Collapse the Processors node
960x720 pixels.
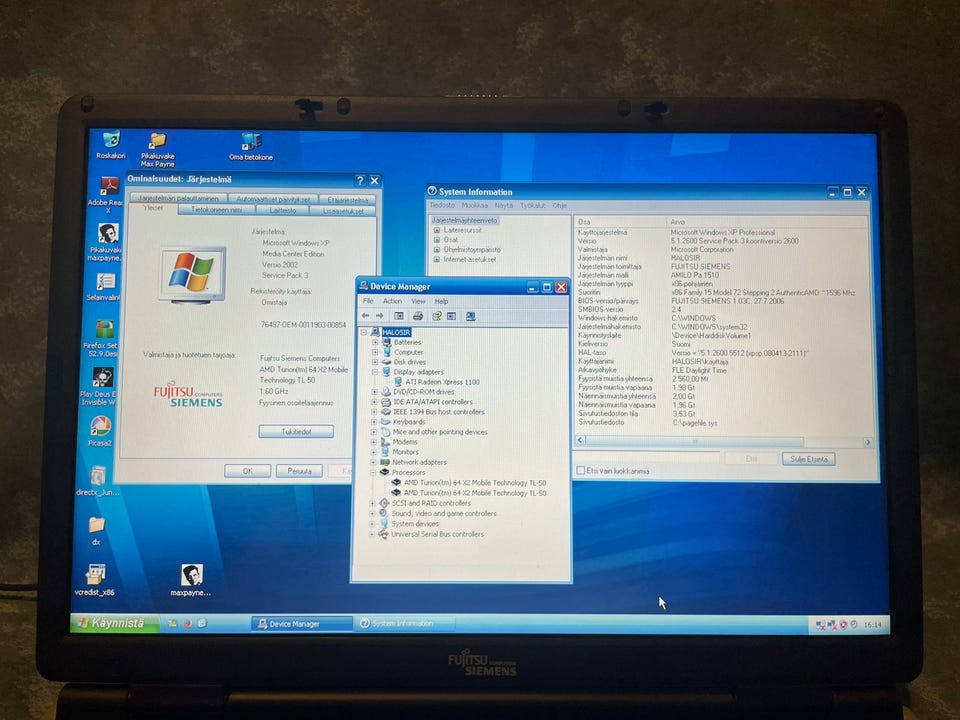pyautogui.click(x=373, y=473)
